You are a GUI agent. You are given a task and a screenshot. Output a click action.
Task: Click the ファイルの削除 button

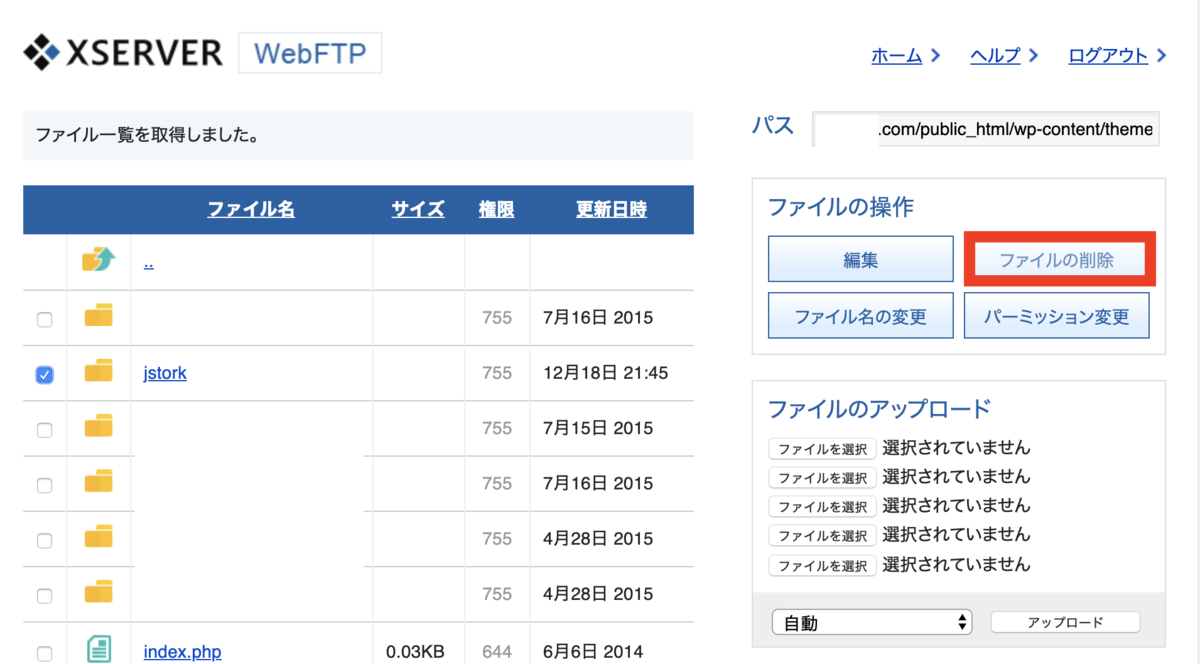point(1057,260)
